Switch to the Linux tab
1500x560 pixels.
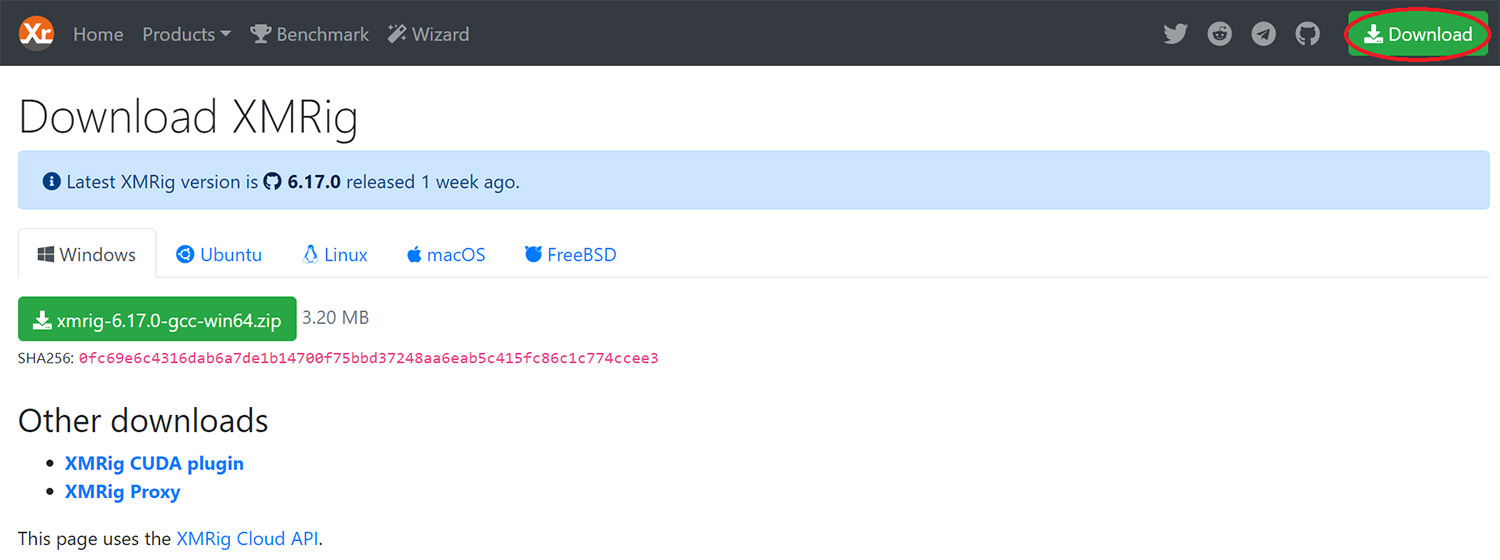pos(335,254)
